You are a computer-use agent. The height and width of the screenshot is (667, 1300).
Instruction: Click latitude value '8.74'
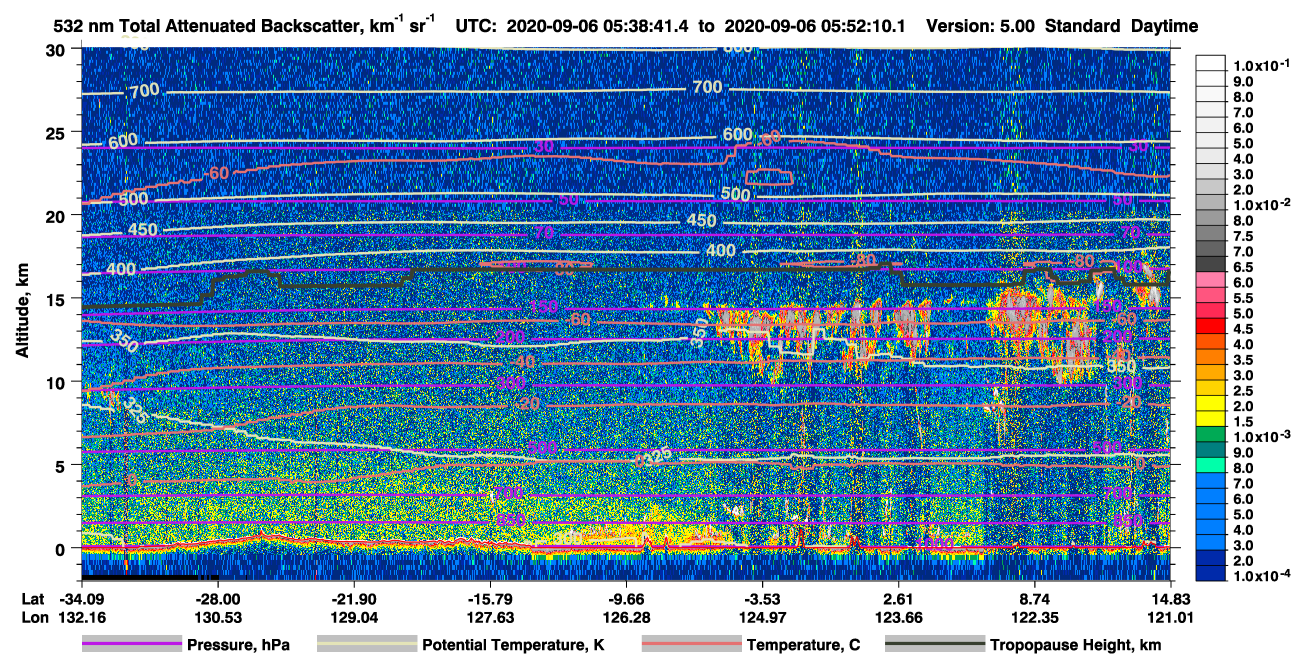tap(1035, 598)
